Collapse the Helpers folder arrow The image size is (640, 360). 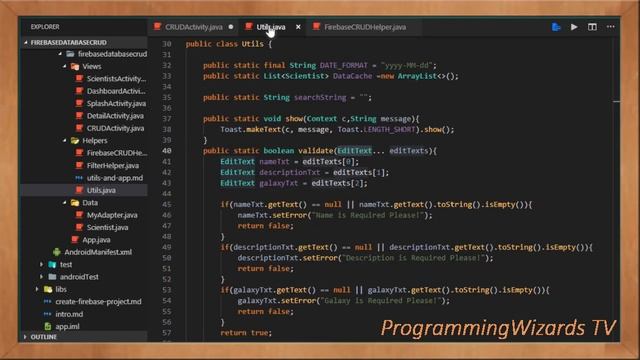(x=64, y=140)
